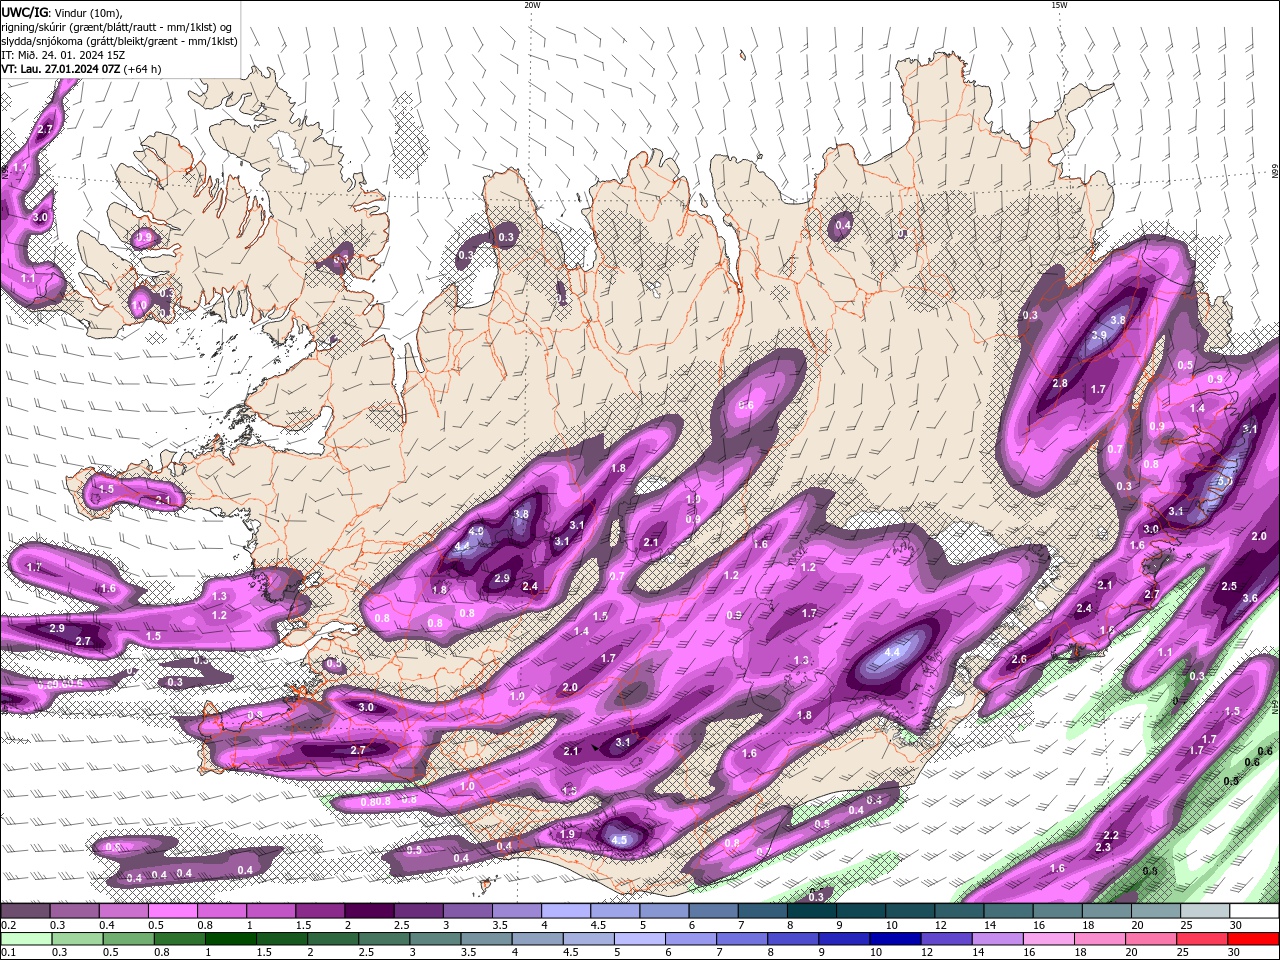1280x960 pixels.
Task: Click the light gray 25–30 swatch in the upper legend row
Action: click(1206, 911)
